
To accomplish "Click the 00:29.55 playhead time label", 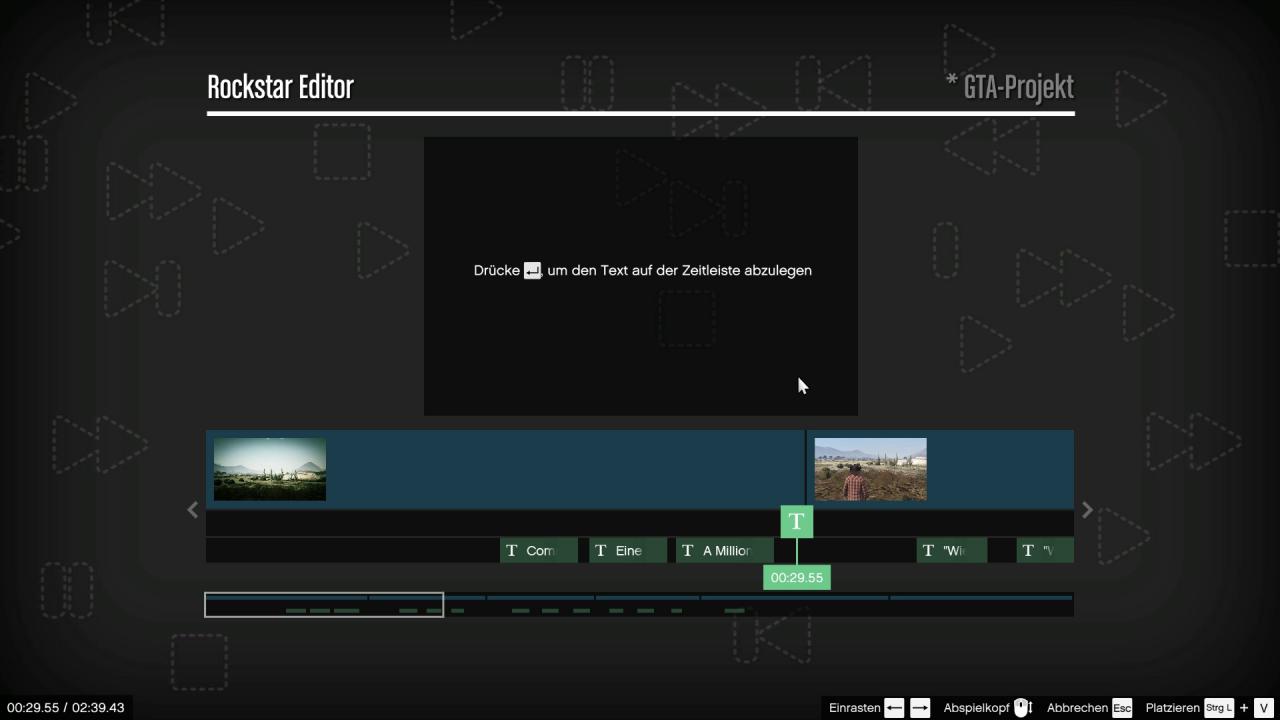I will tap(797, 578).
